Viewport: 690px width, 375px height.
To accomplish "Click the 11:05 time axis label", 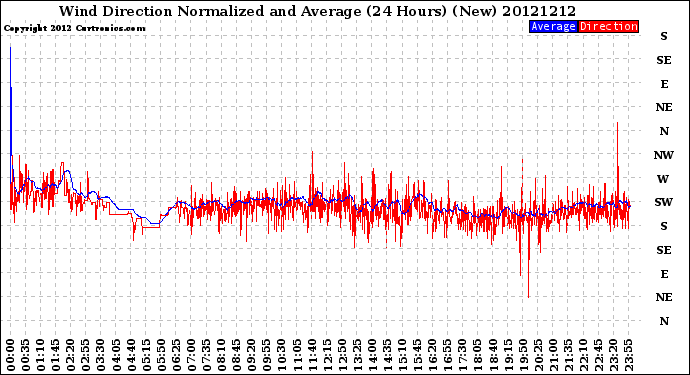I will [297, 355].
